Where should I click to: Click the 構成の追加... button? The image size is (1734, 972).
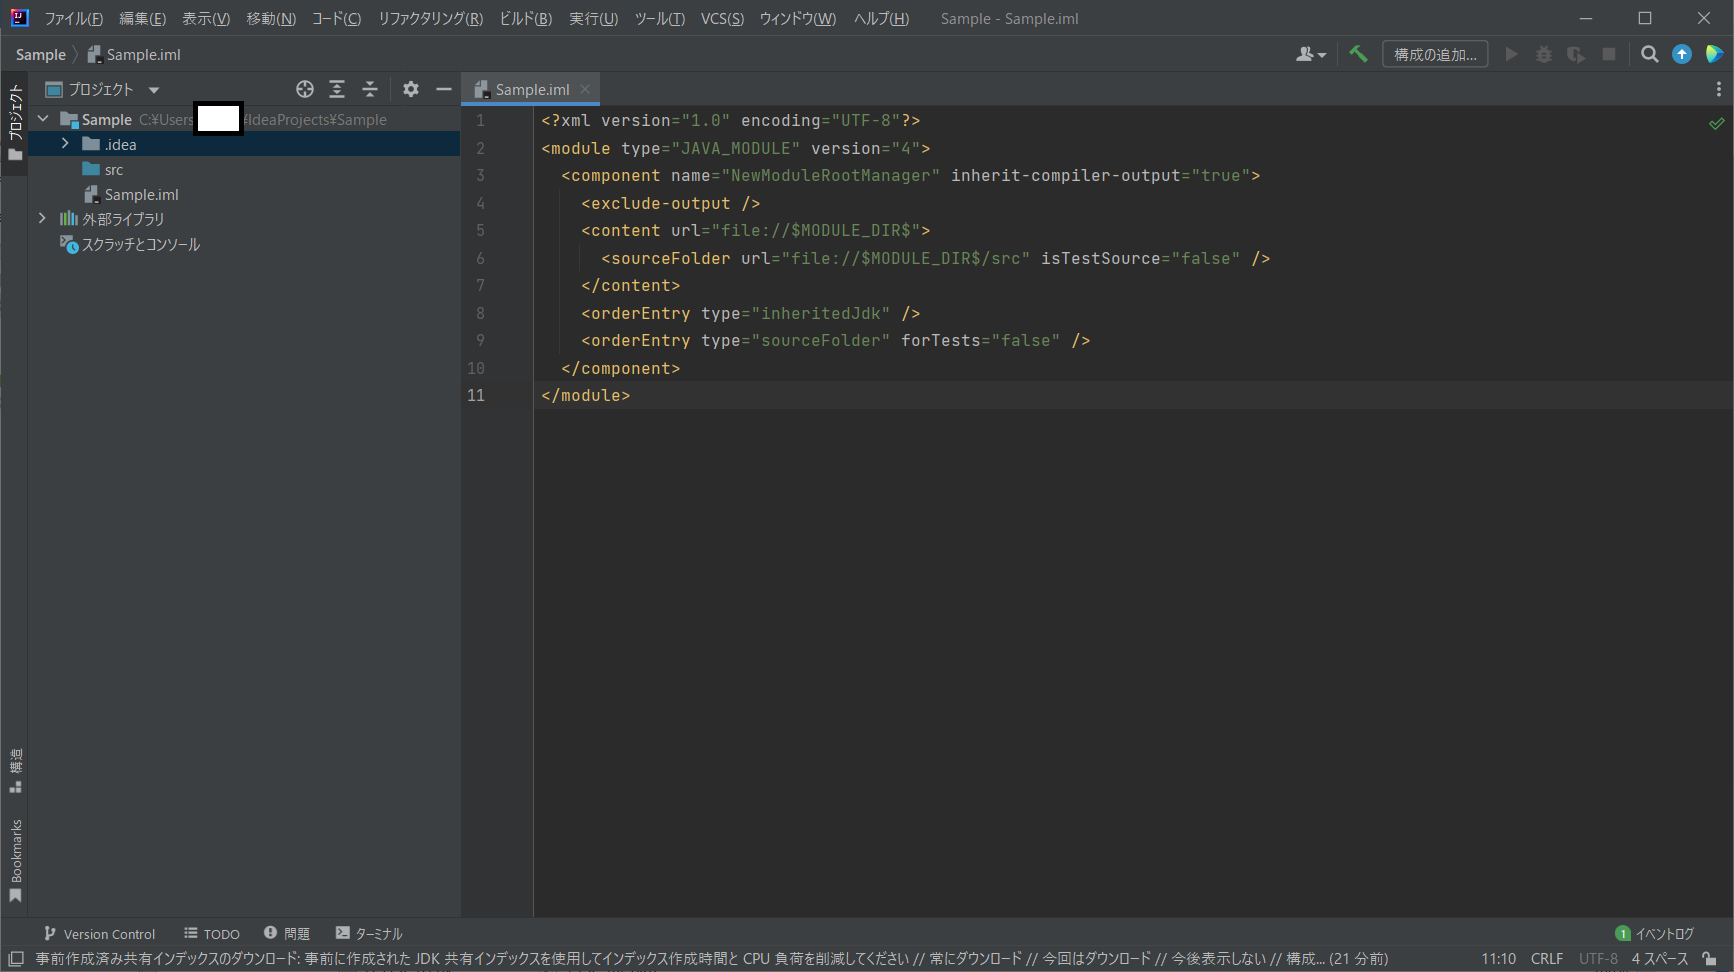click(1435, 54)
